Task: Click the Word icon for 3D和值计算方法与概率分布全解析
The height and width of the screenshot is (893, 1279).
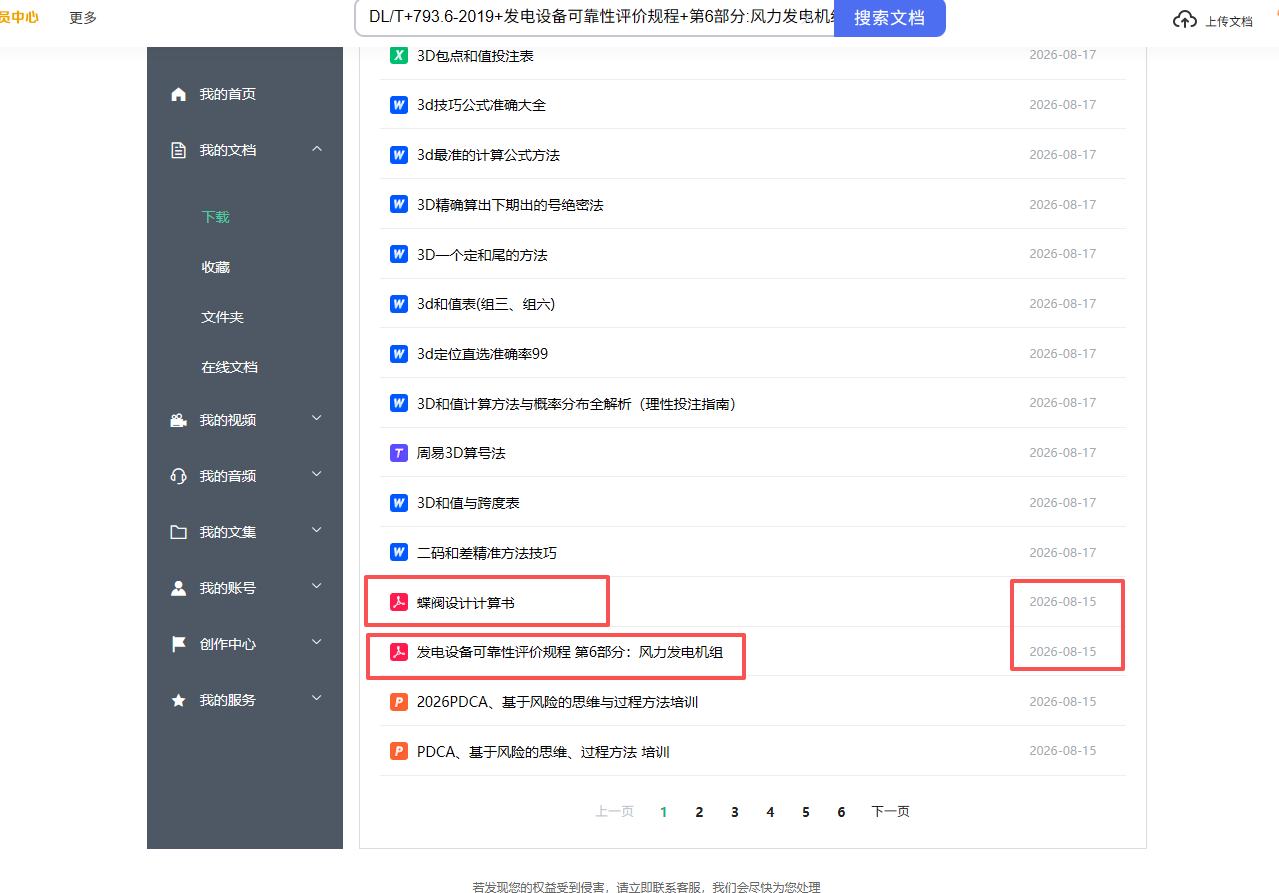Action: pyautogui.click(x=399, y=403)
